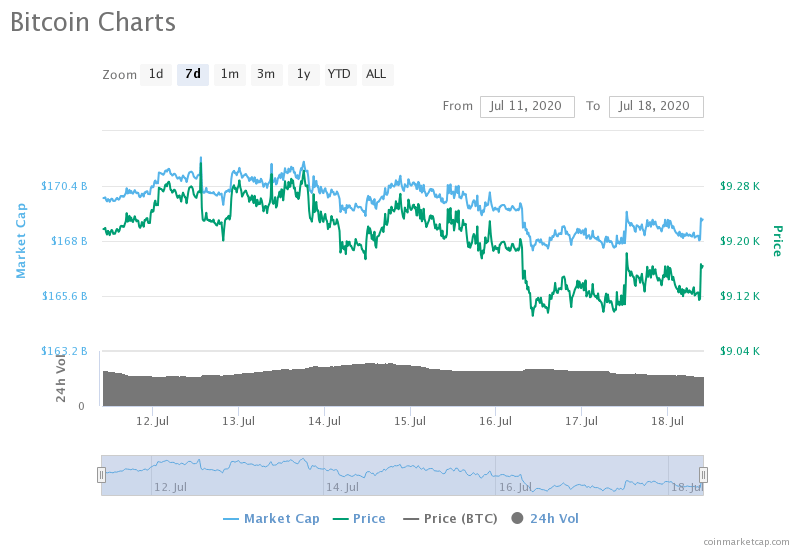Click the 13. Jul axis label
Image resolution: width=800 pixels, height=550 pixels.
[x=238, y=421]
